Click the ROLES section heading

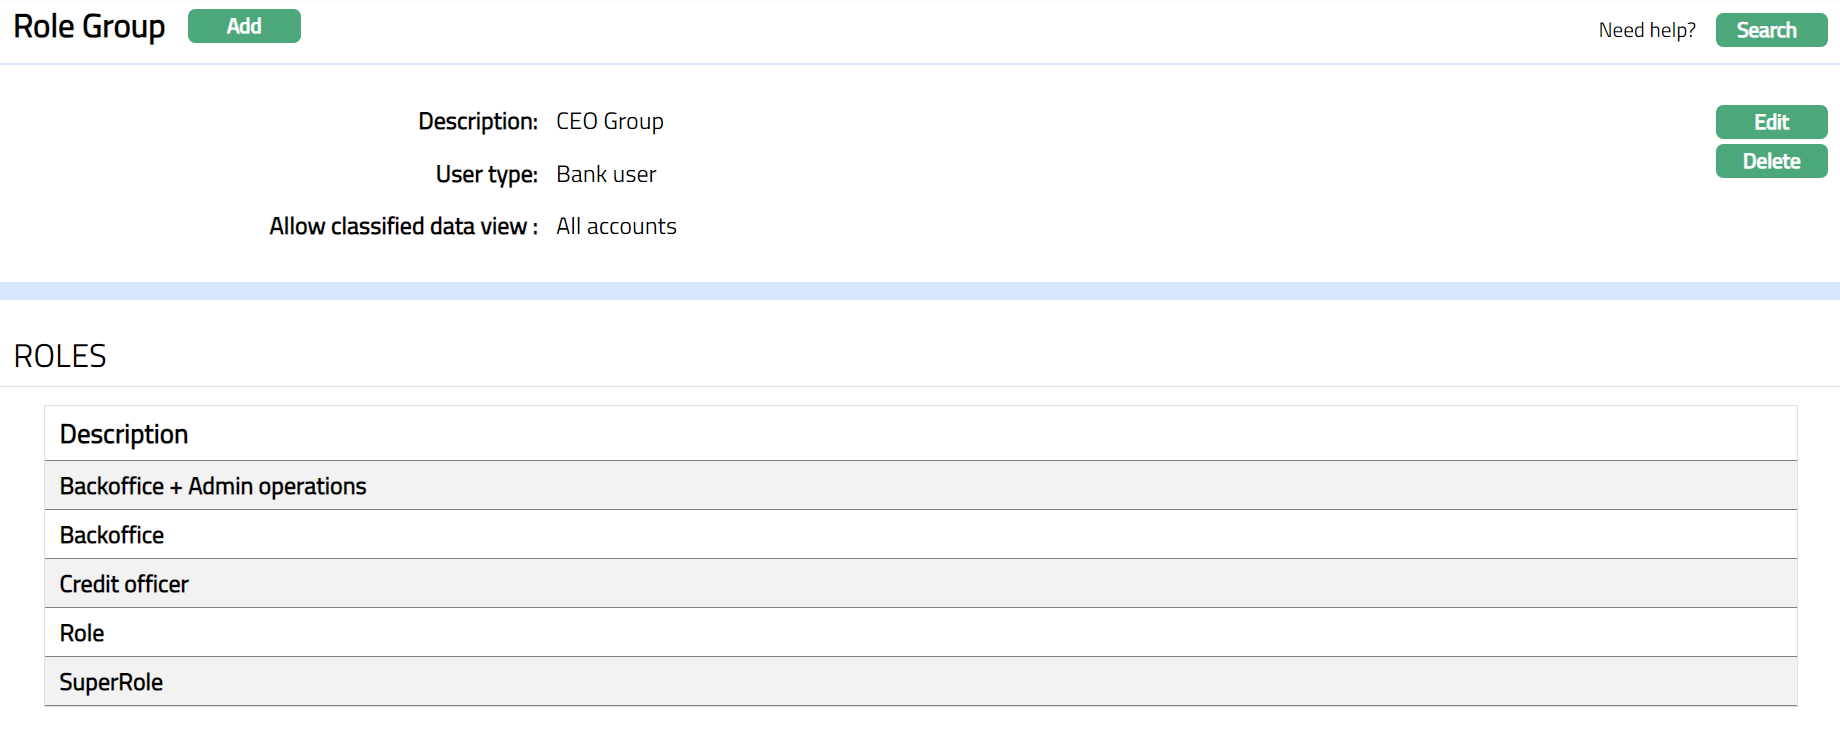(x=60, y=356)
